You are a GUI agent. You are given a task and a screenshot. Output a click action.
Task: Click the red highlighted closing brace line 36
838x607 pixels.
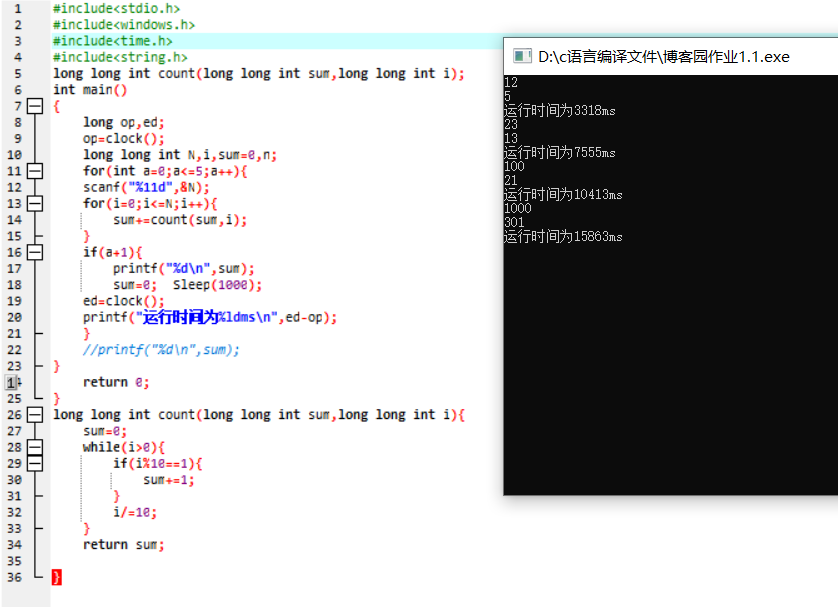point(57,577)
